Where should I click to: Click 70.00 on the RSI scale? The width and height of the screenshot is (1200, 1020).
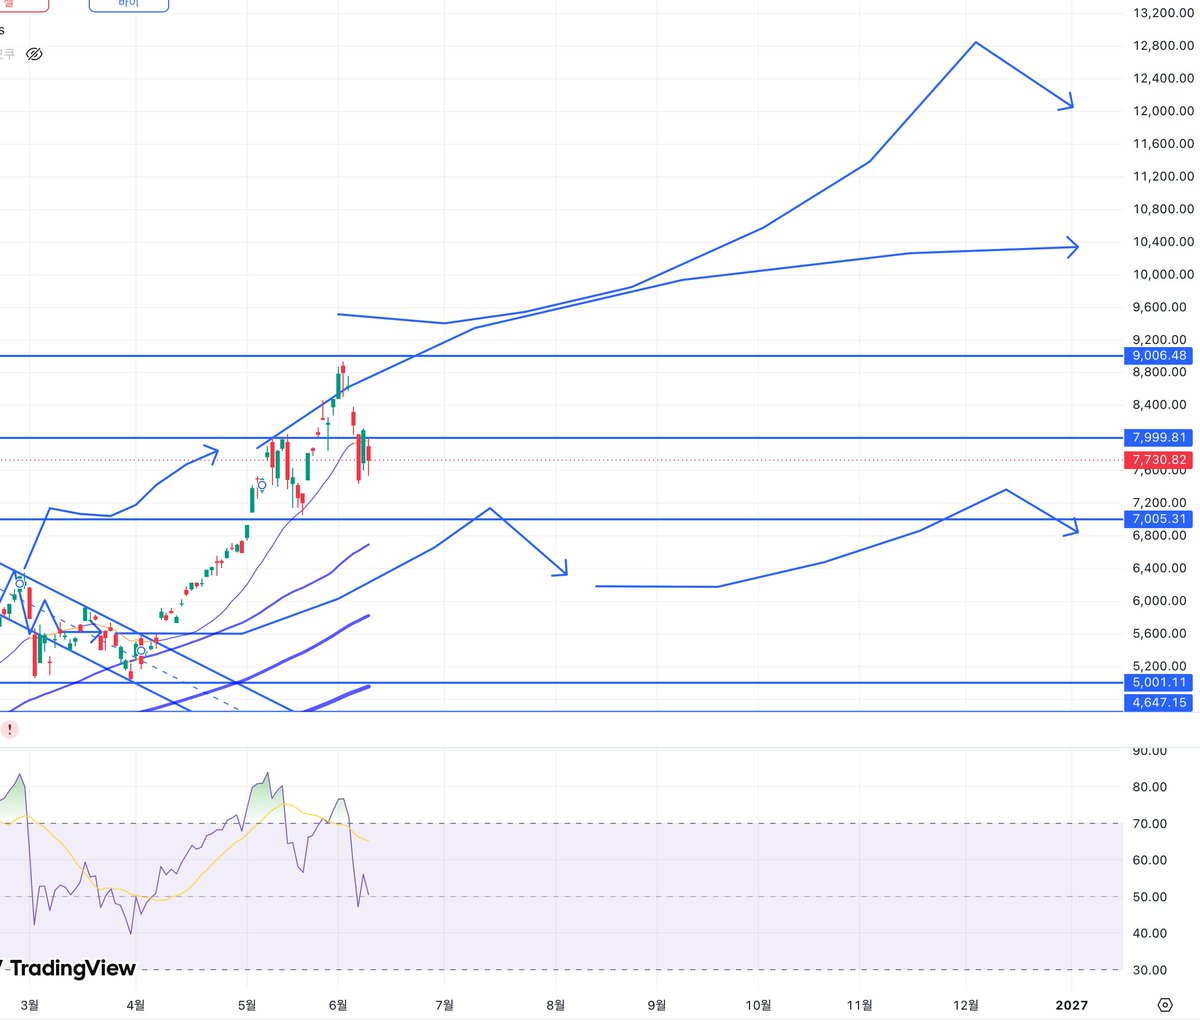click(1150, 824)
